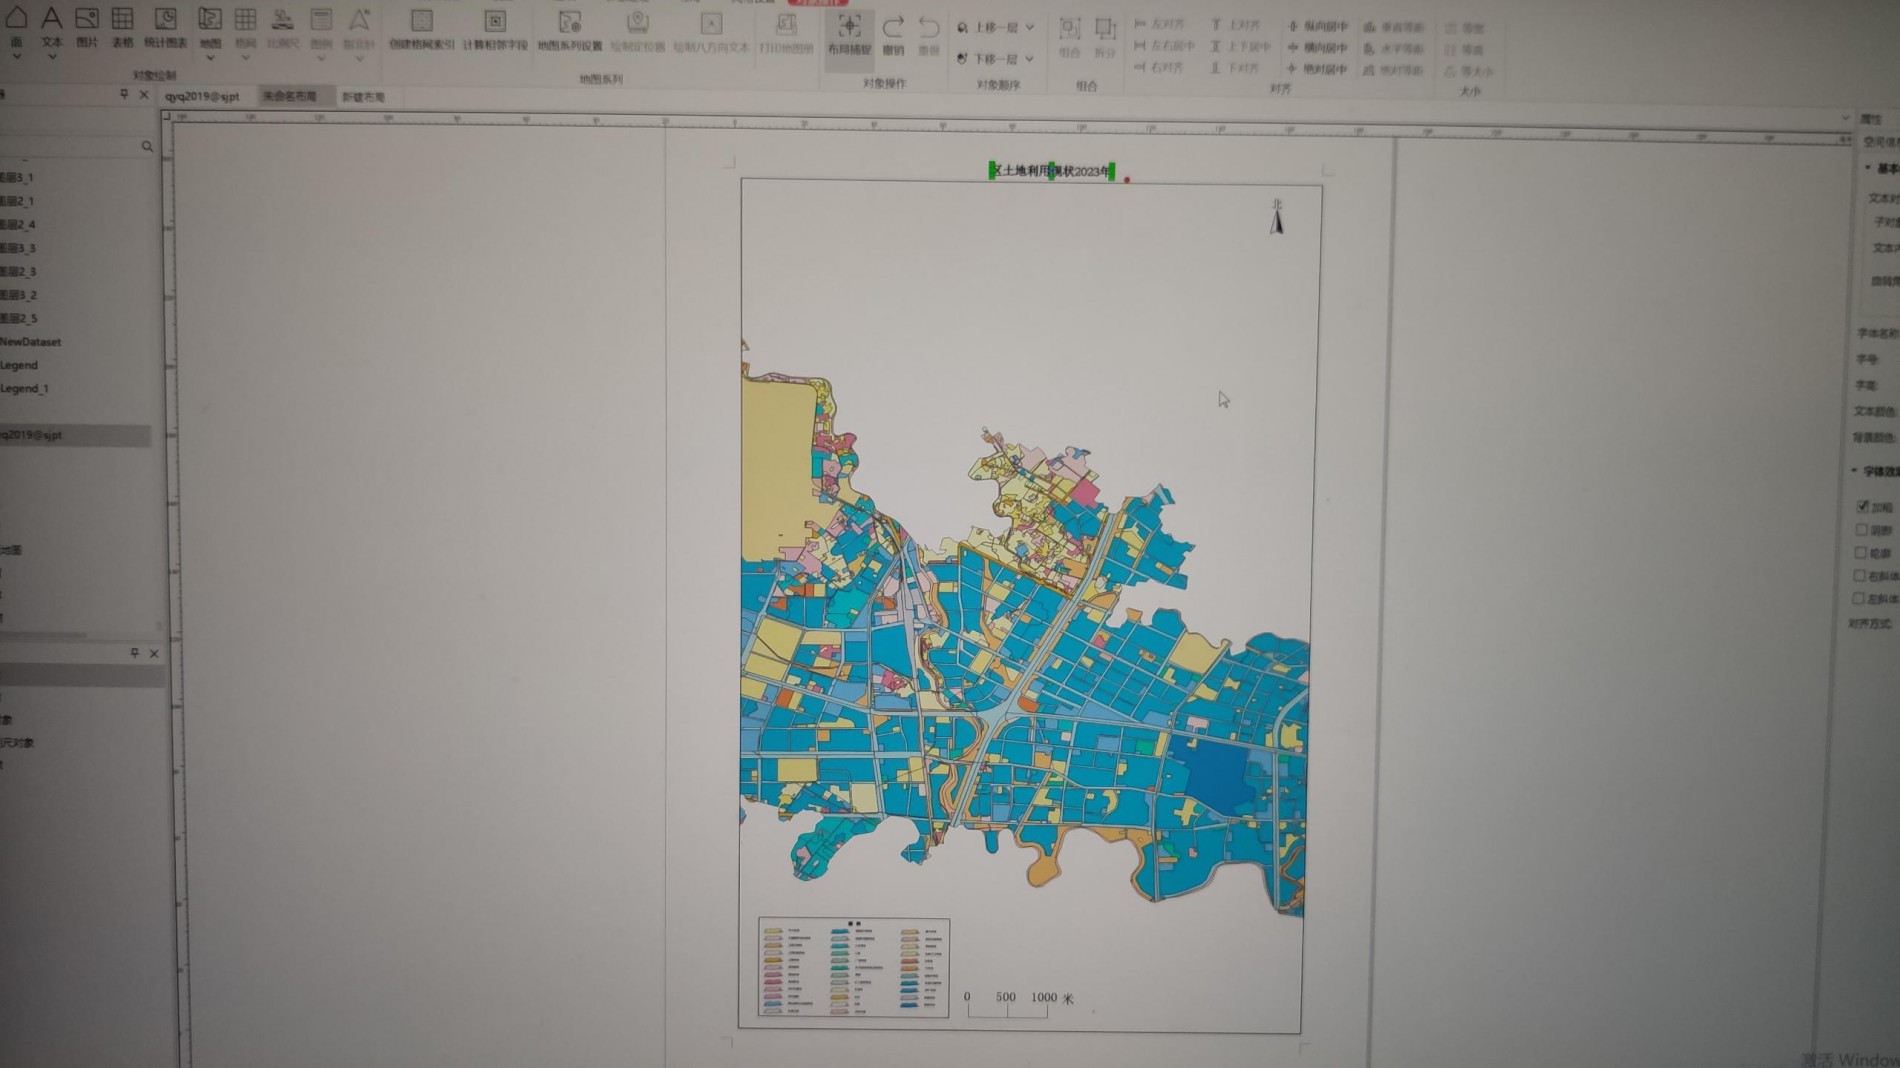This screenshot has width=1900, height=1068.
Task: Select the scale bar on the layout
Action: [1019, 1003]
